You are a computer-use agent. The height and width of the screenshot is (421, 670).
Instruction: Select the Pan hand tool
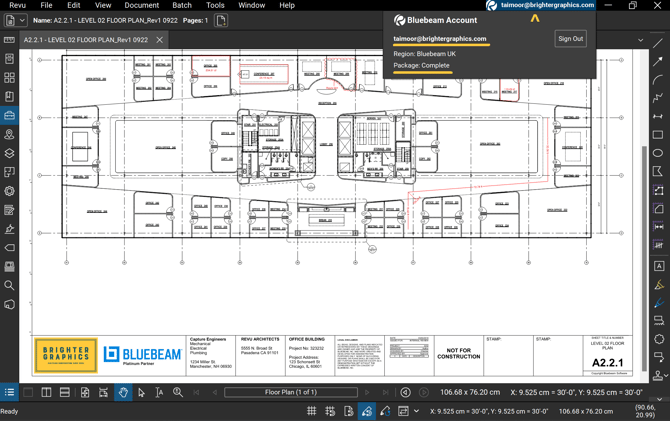[123, 392]
